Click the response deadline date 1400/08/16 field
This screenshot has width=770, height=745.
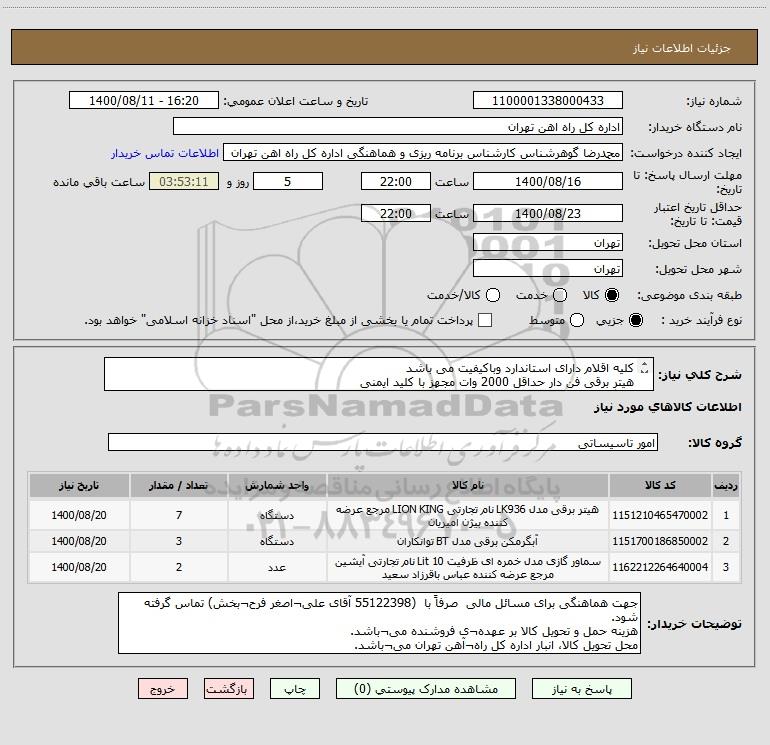click(x=548, y=181)
